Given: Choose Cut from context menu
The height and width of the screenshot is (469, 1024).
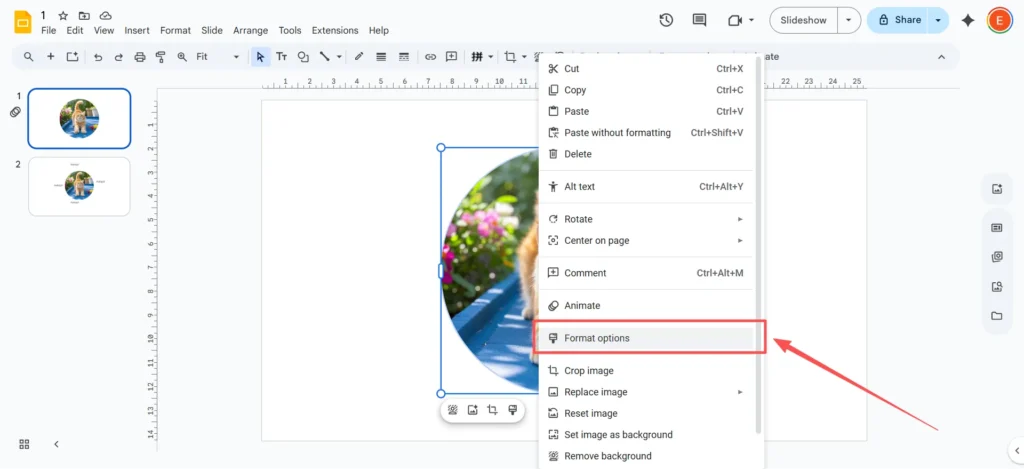Looking at the screenshot, I should 646,69.
